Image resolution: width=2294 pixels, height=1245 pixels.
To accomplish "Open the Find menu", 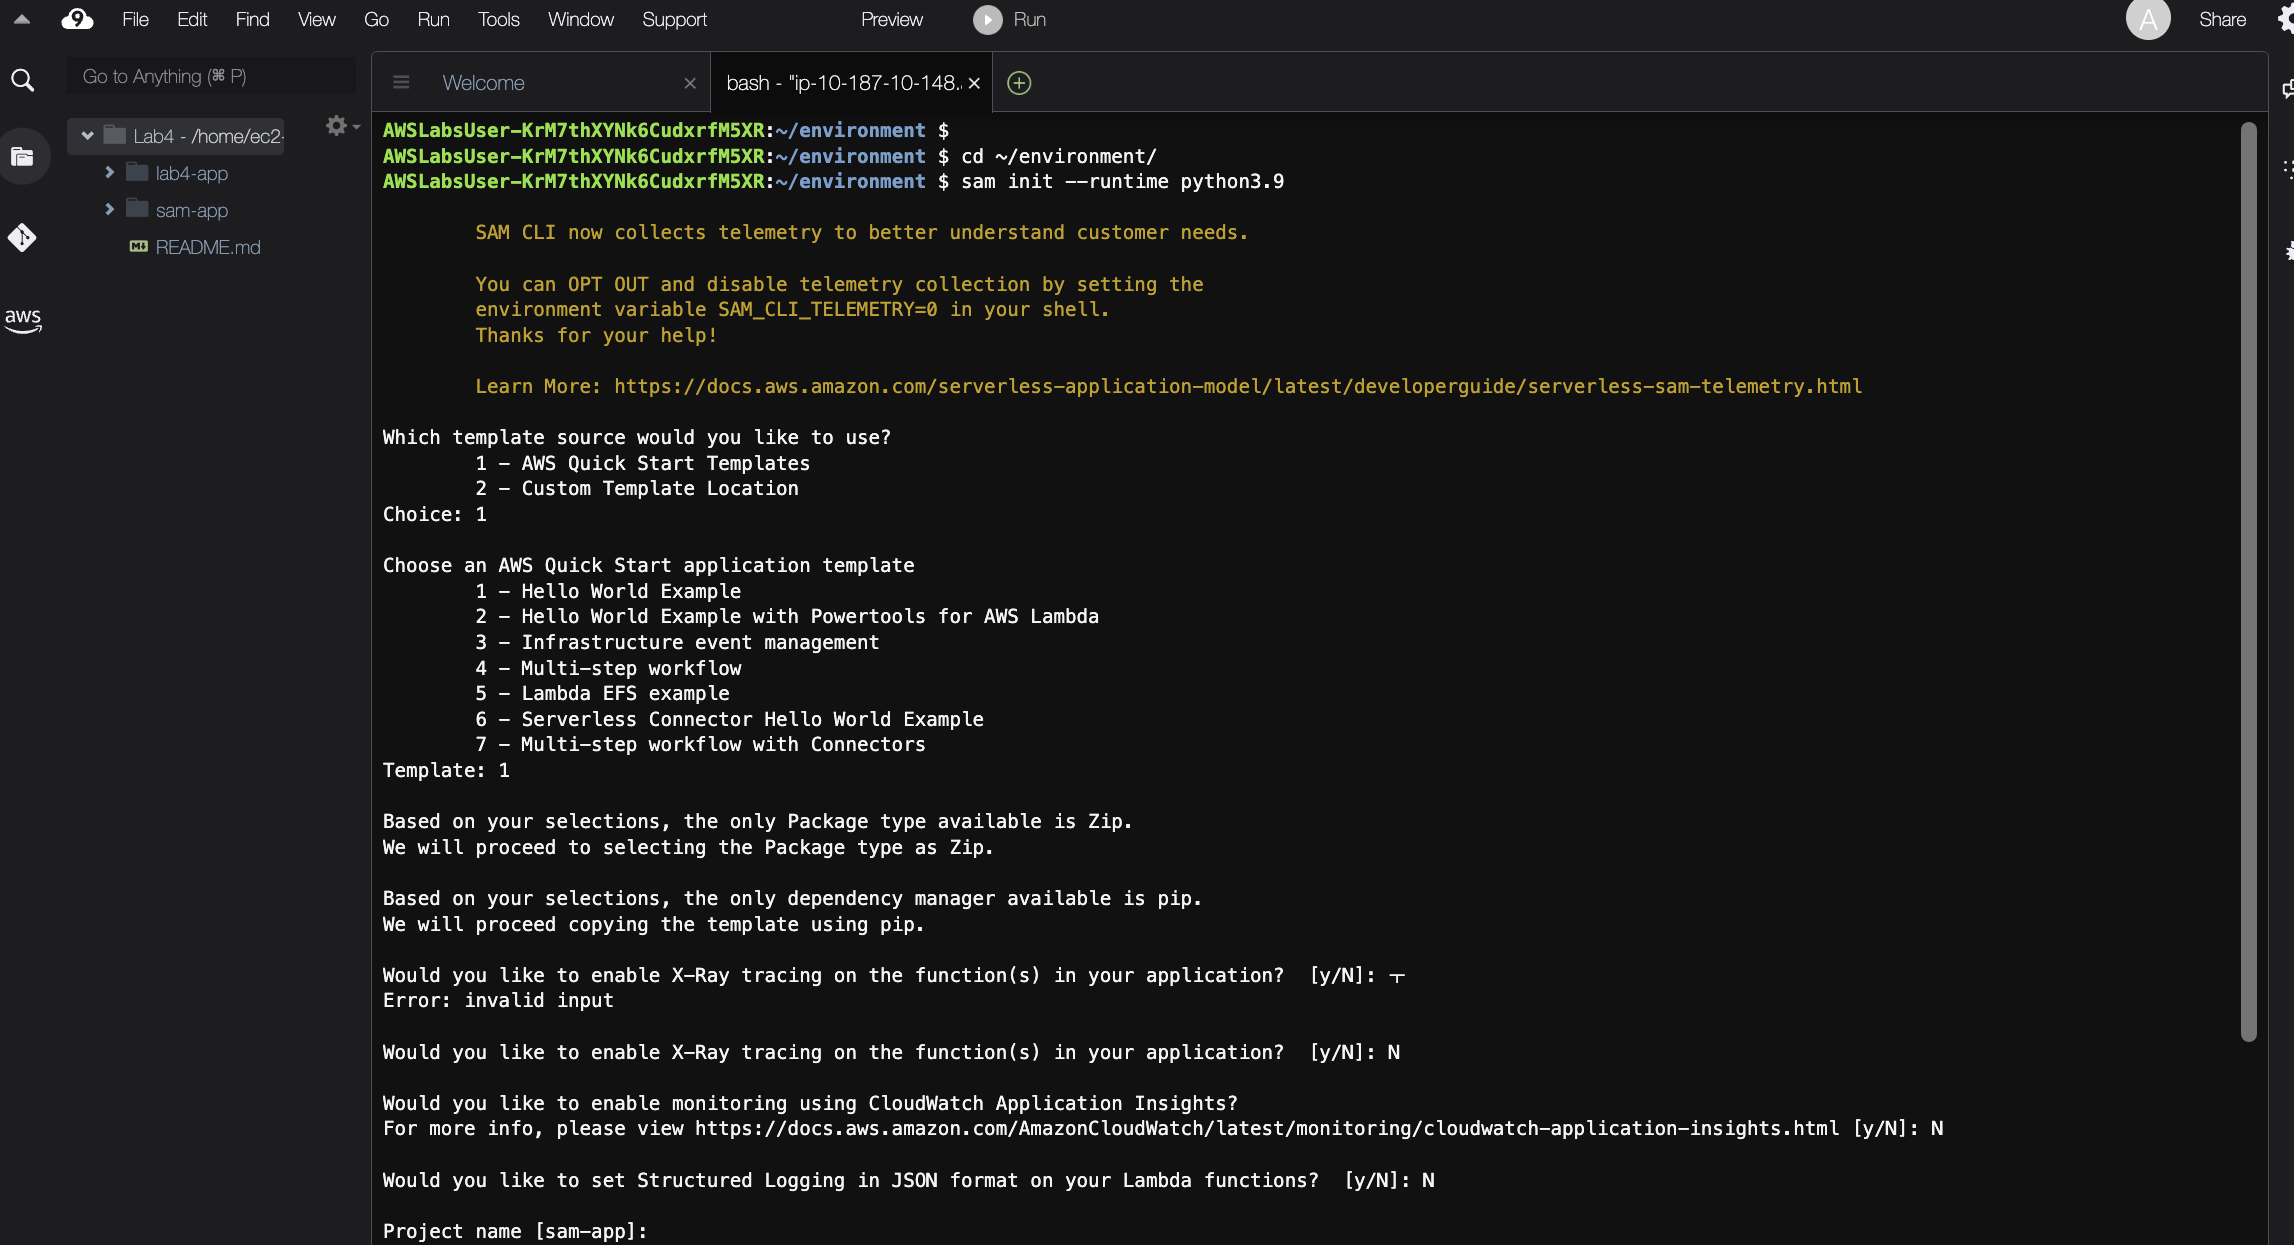I will (x=252, y=19).
